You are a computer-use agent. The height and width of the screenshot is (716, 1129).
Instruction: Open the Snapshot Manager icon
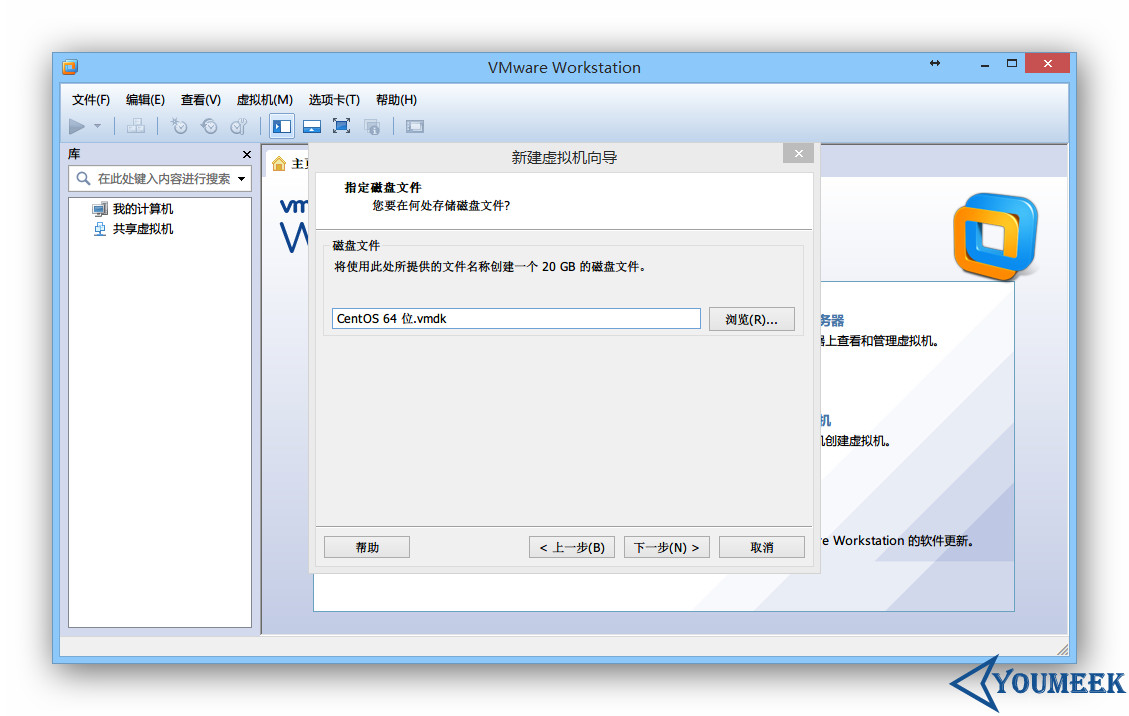pyautogui.click(x=239, y=125)
